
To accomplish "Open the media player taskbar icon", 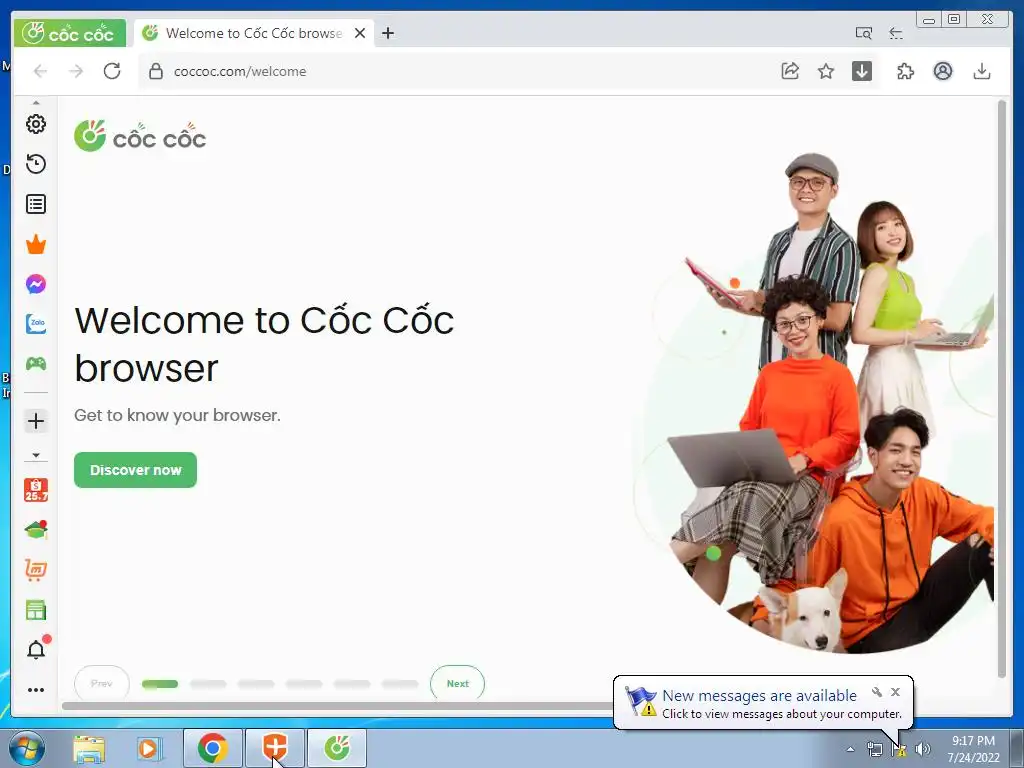I will click(150, 748).
